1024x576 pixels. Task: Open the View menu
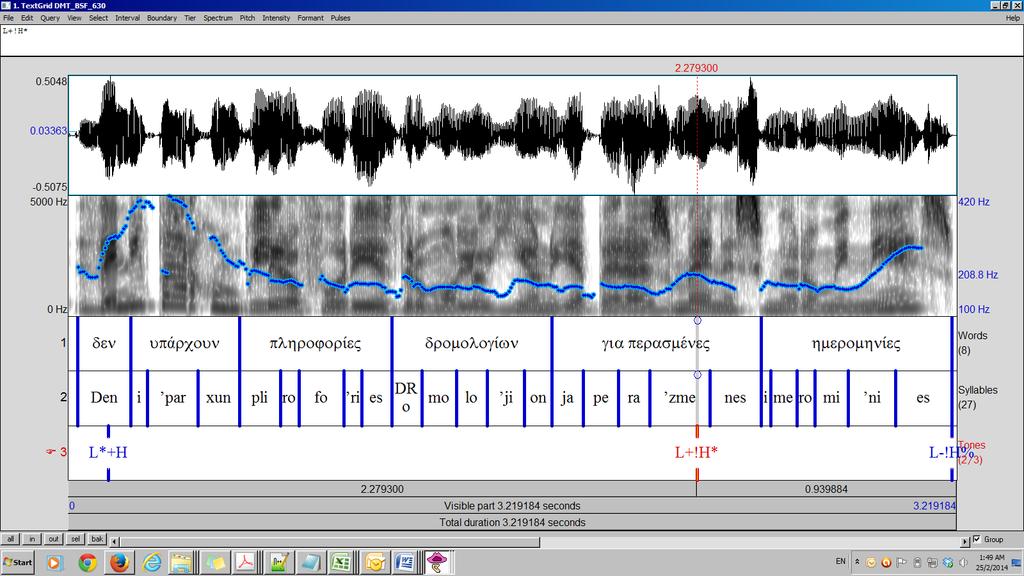[74, 18]
